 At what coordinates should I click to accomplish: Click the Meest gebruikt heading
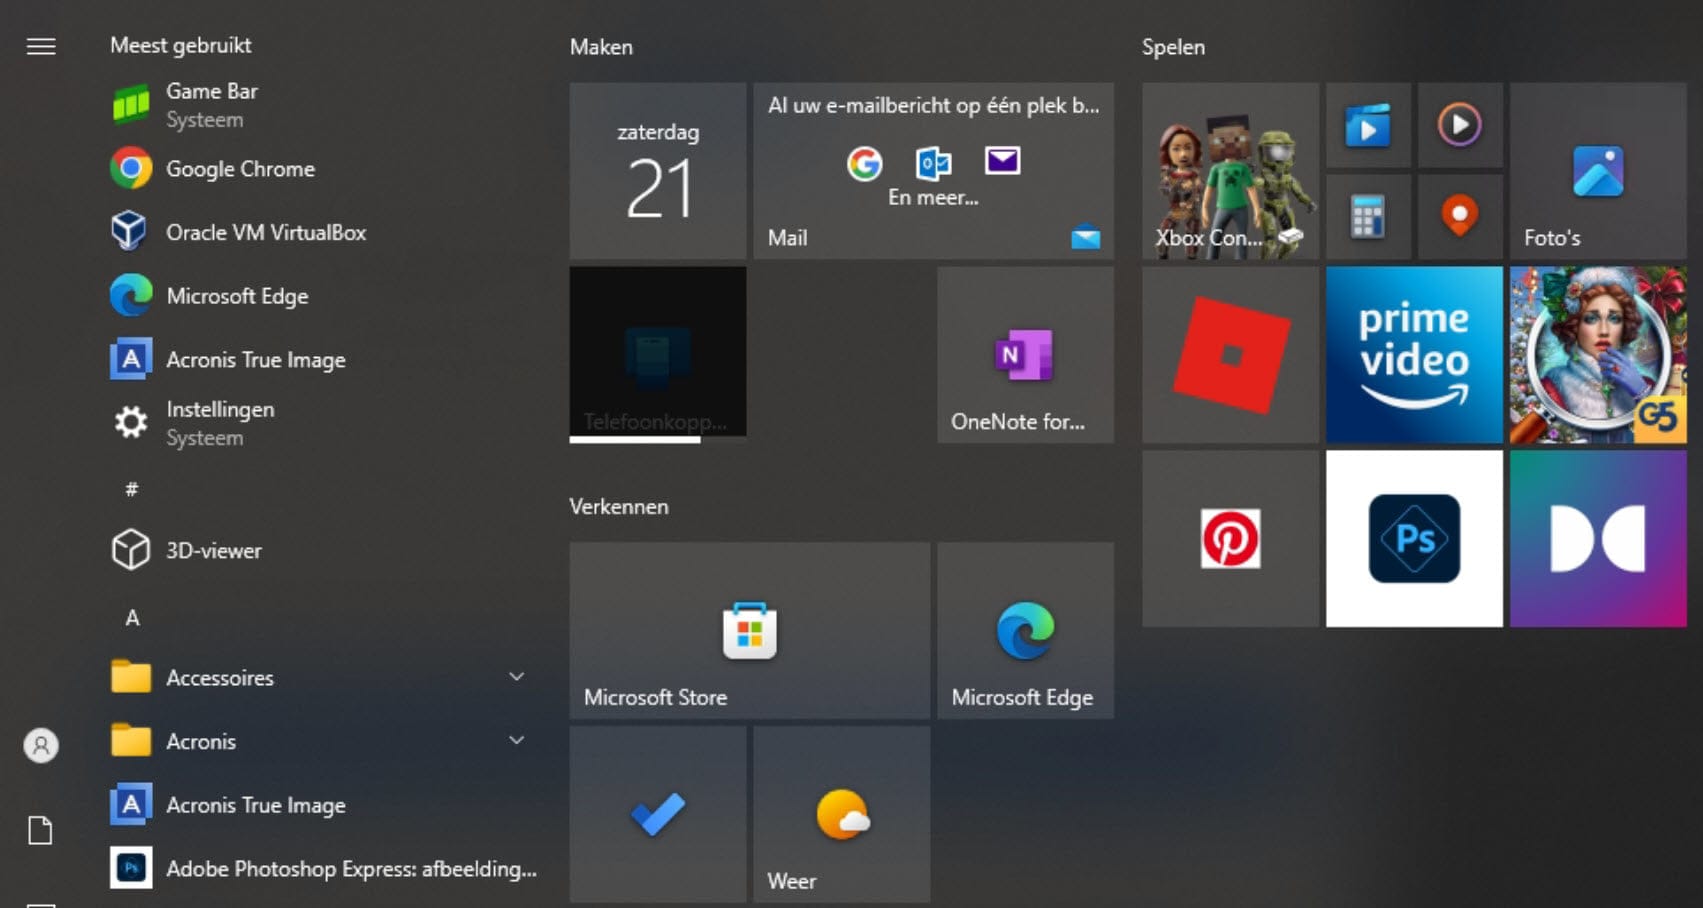181,45
